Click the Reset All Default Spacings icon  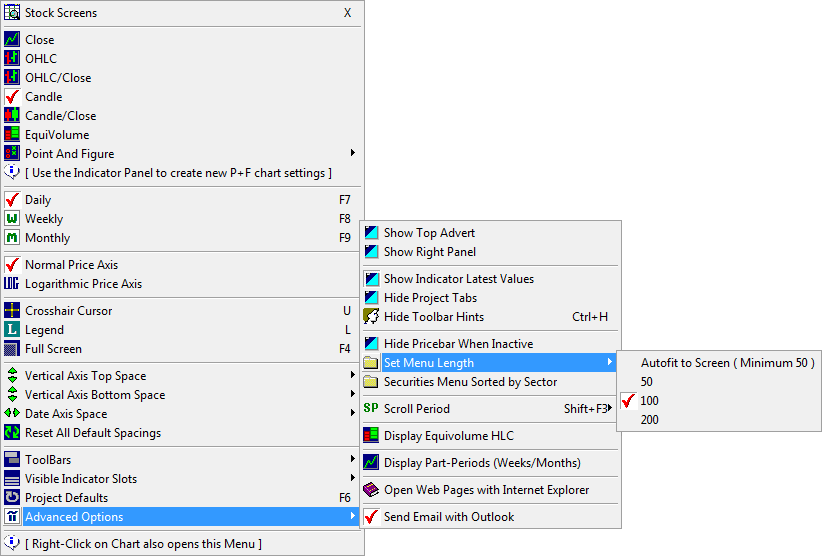click(x=12, y=433)
